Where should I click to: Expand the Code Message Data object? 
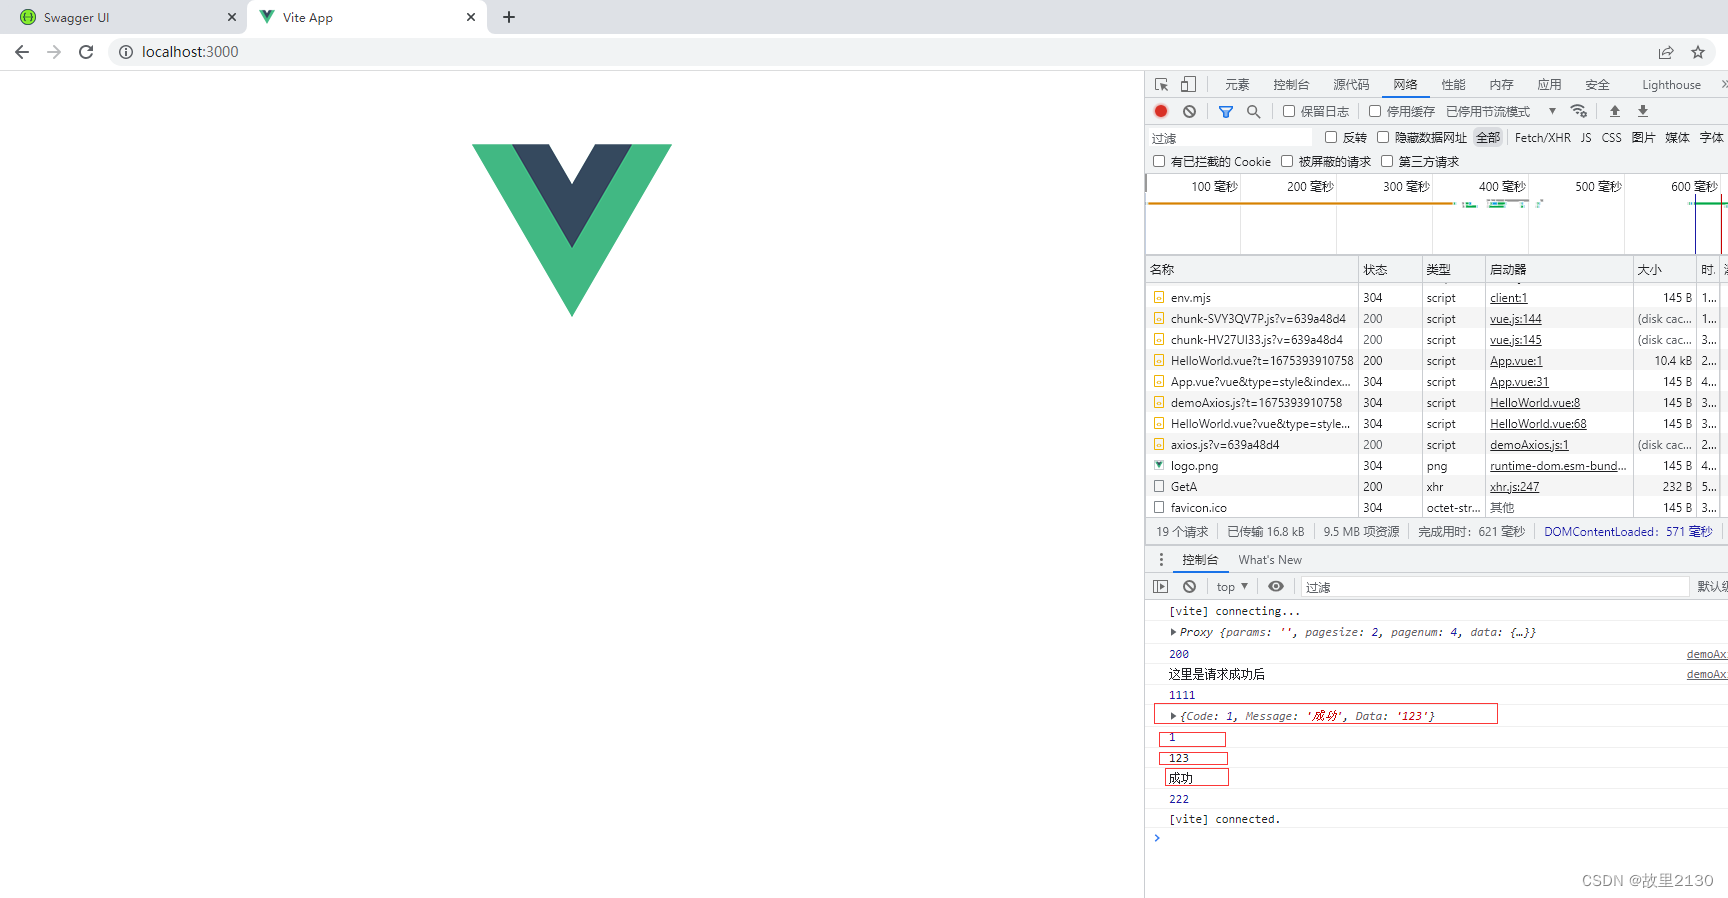[1173, 716]
